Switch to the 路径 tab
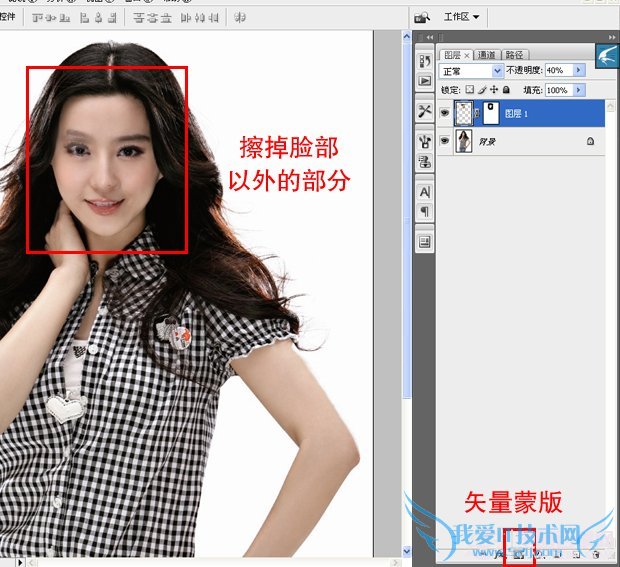 516,55
